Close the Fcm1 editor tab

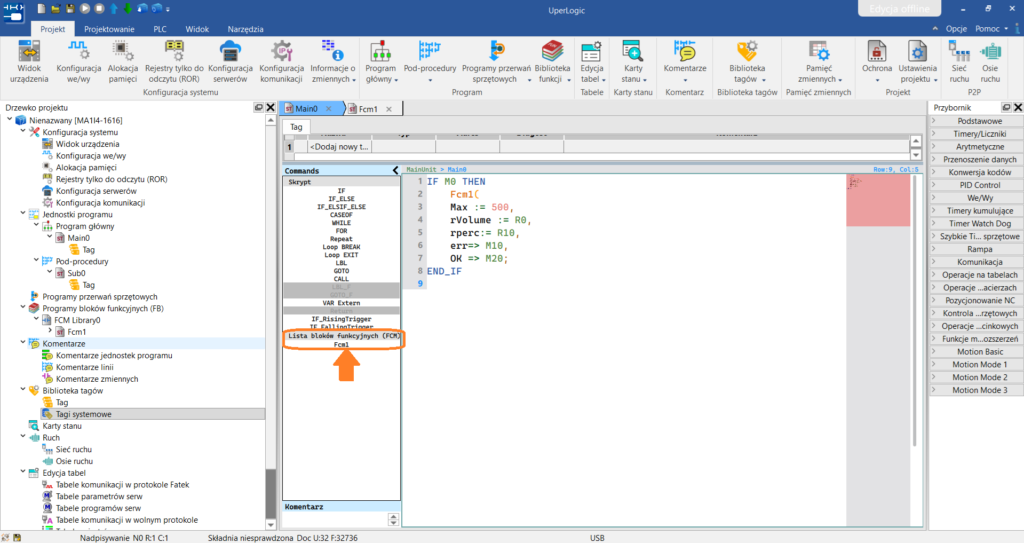[389, 109]
